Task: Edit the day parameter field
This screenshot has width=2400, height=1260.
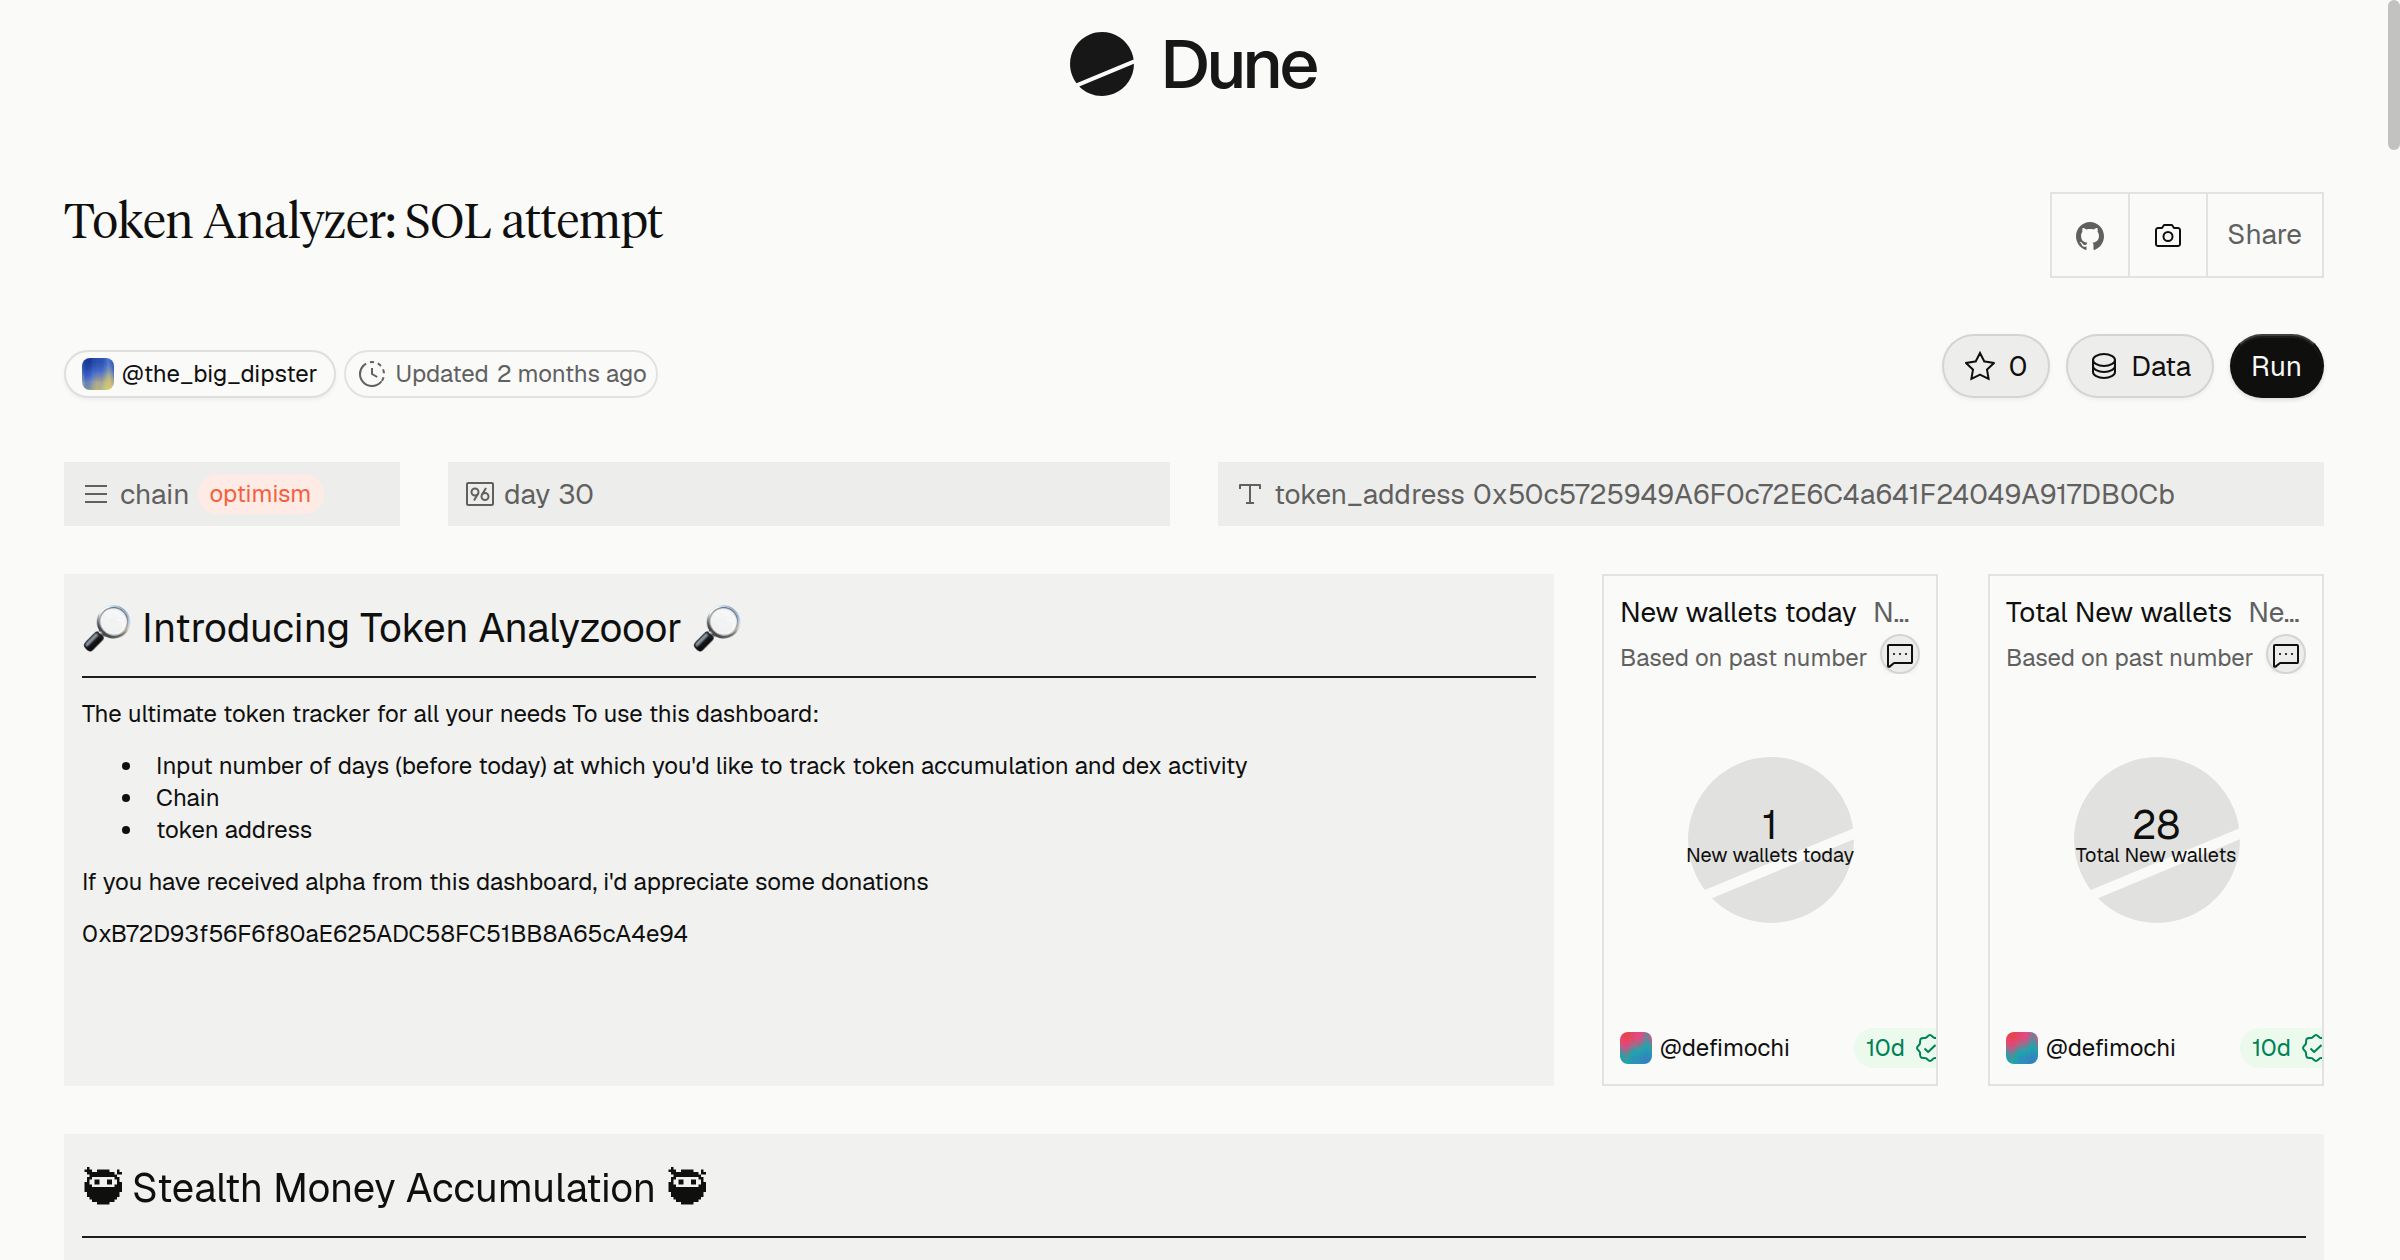Action: click(809, 494)
